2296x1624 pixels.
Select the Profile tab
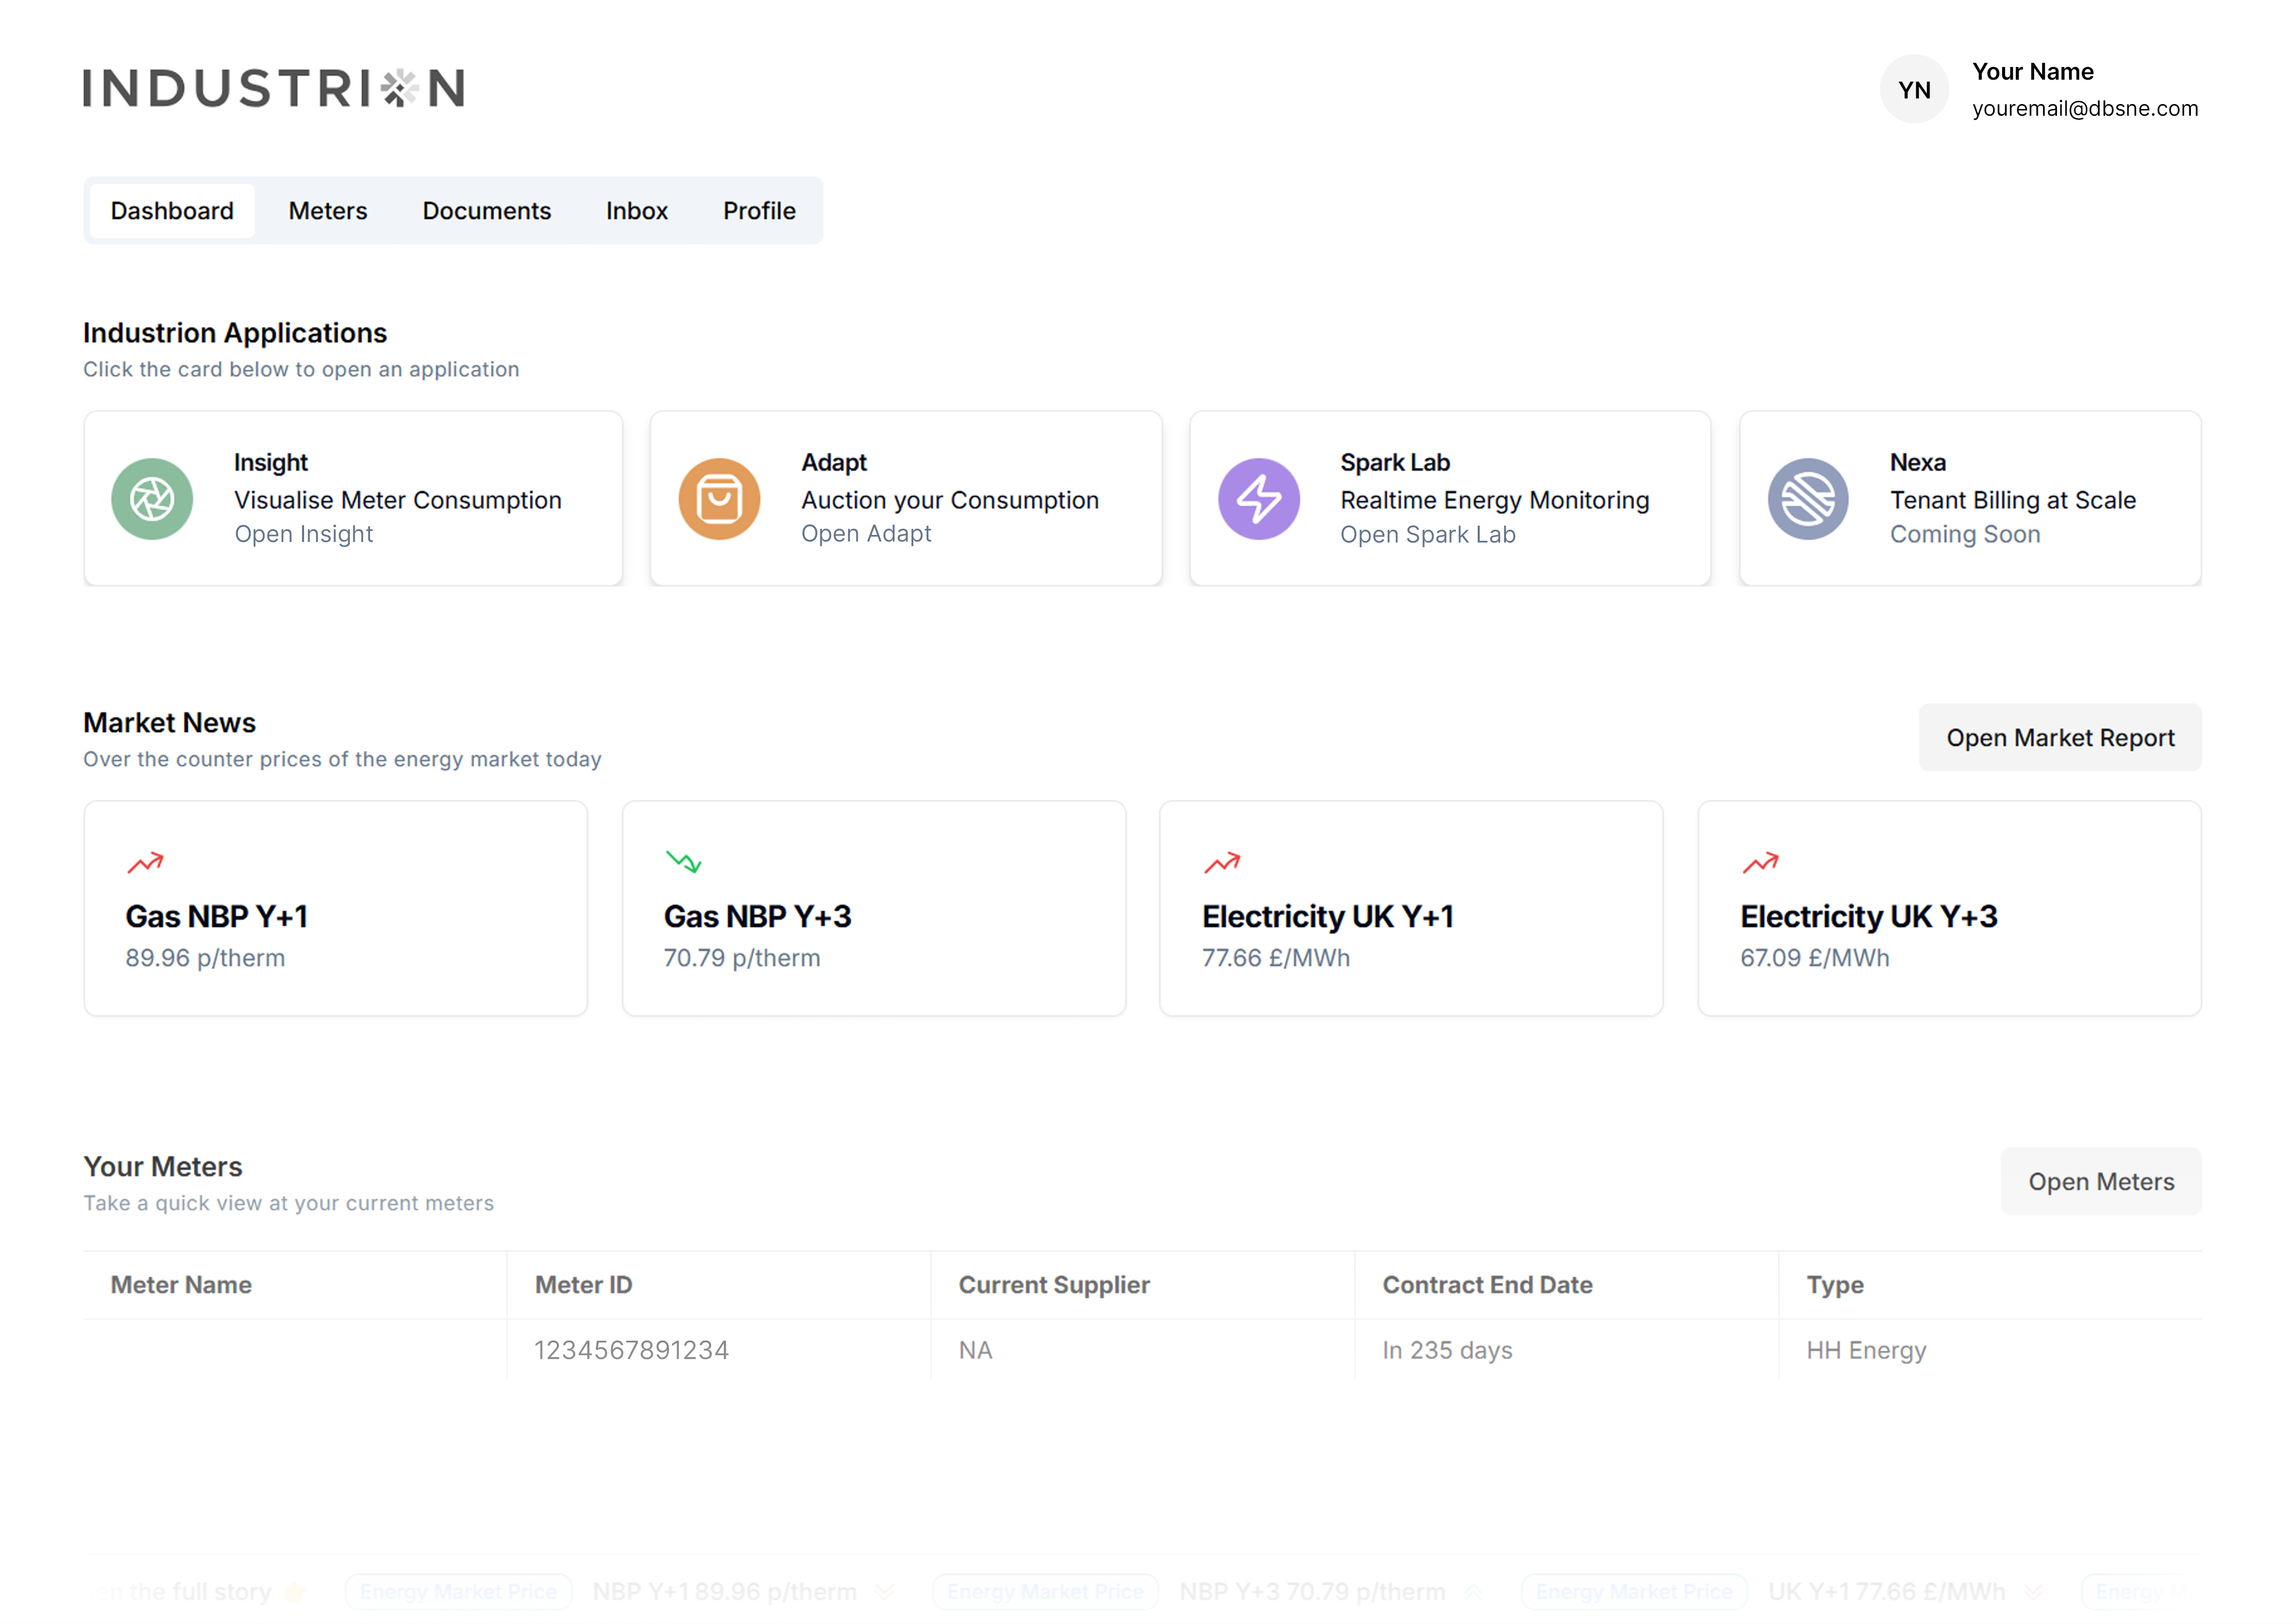(x=759, y=211)
